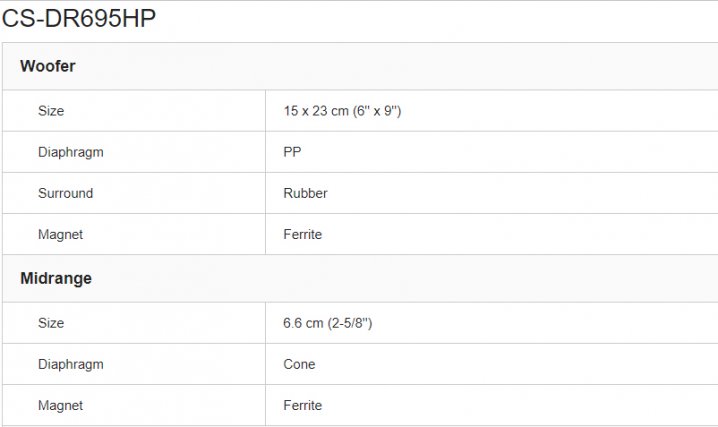Click the Size label under Woofer

(51, 111)
